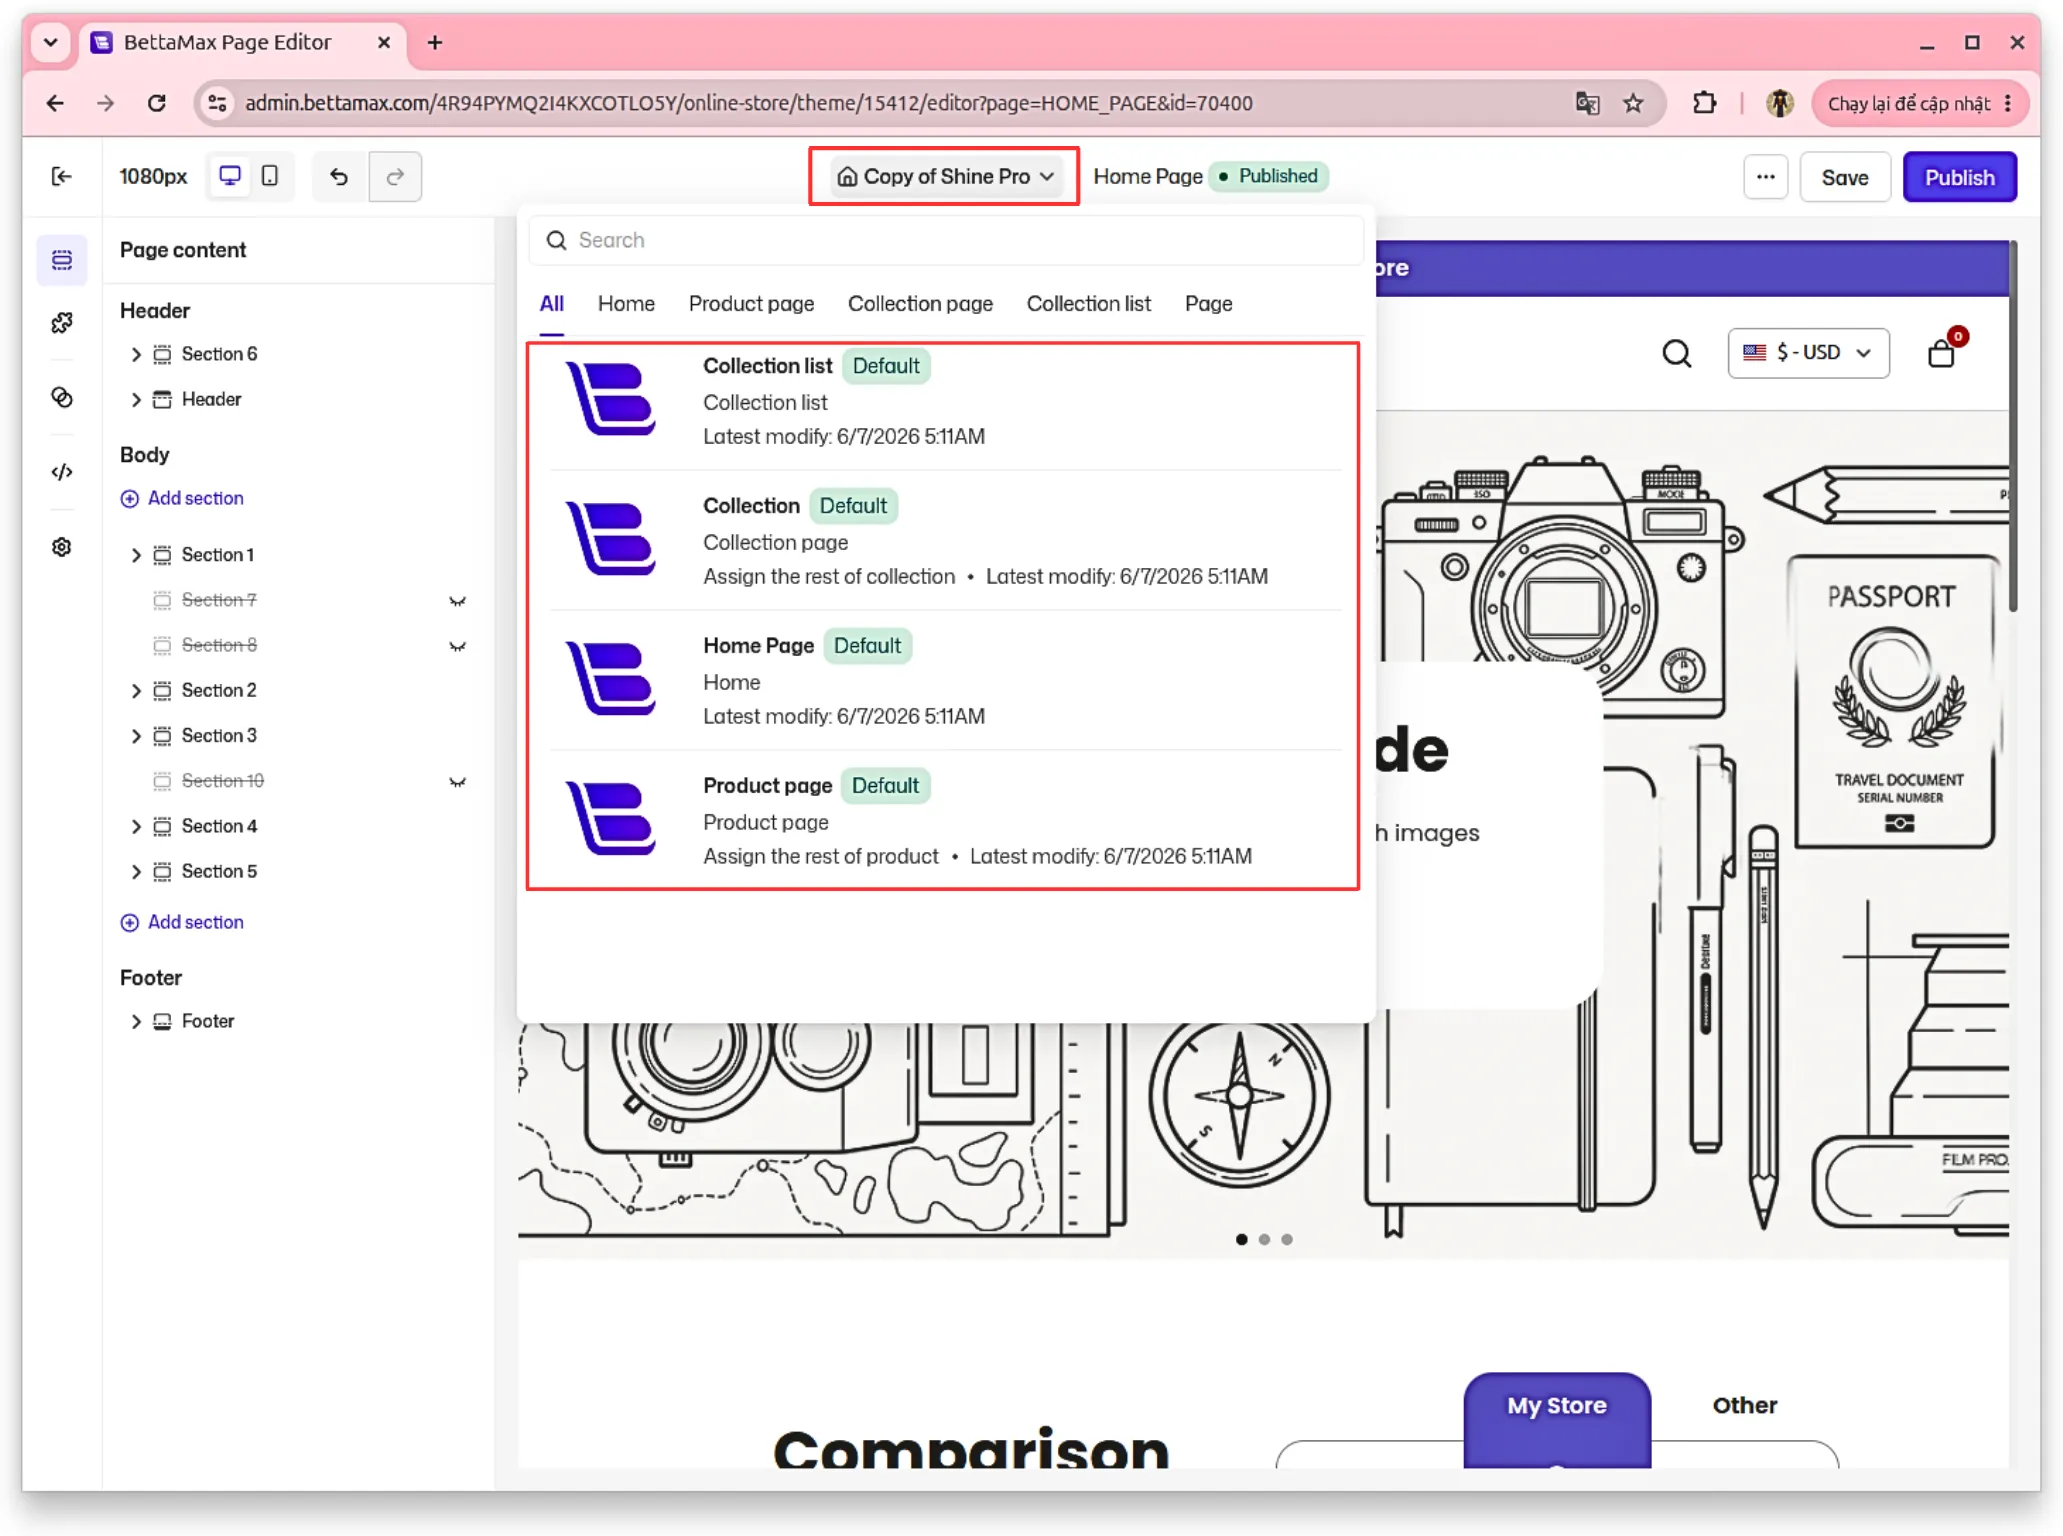This screenshot has height=1536, width=2063.
Task: Expand Section 4
Action: coord(136,827)
